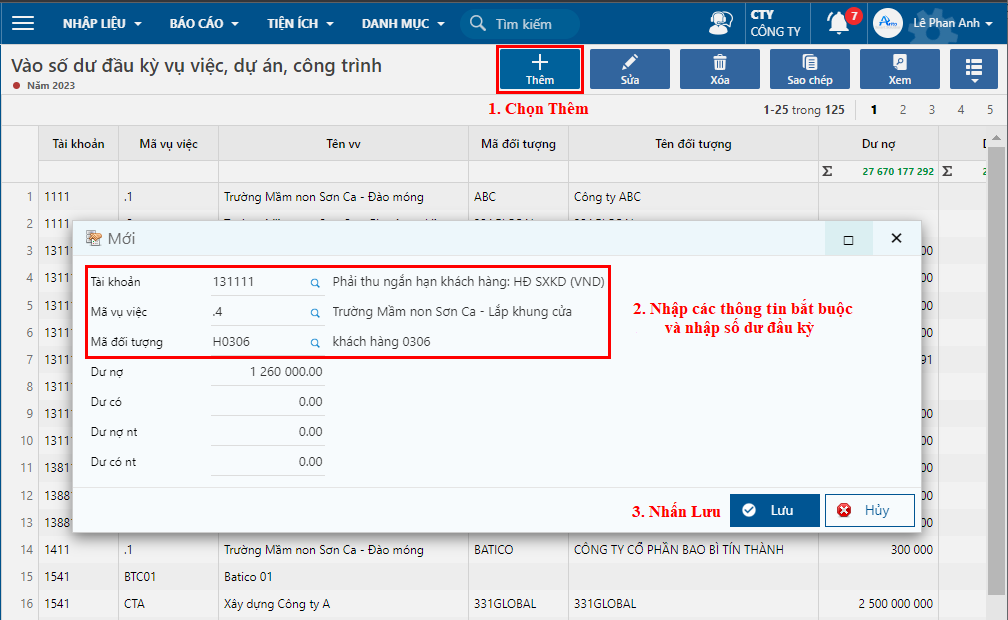1008x620 pixels.
Task: Click the Xem (view) button
Action: tap(900, 69)
